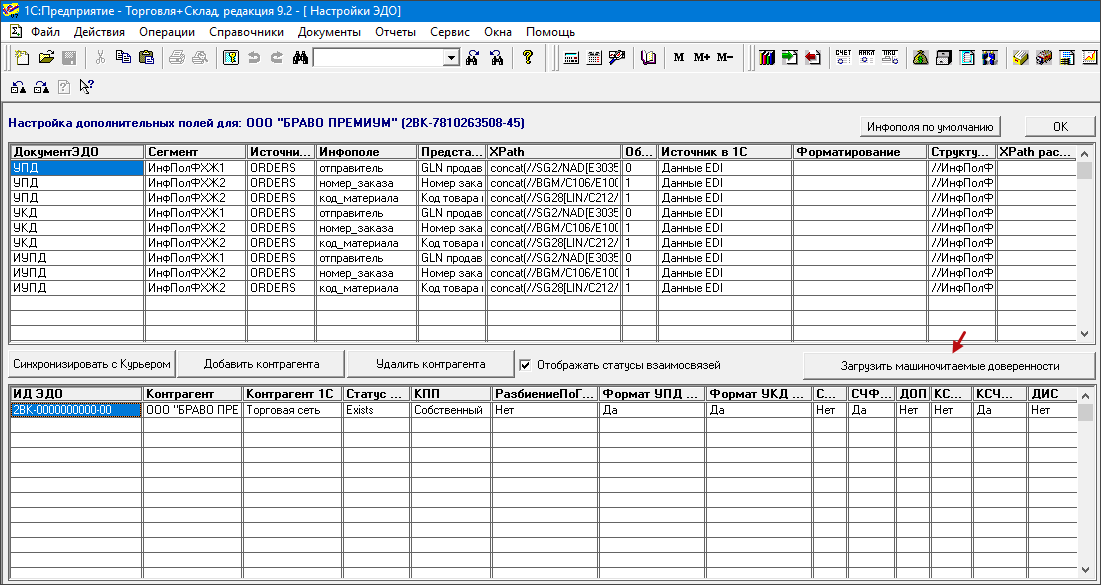The image size is (1101, 585).
Task: Toggle 'Отображать статусы взаимосвязей' checkbox
Action: pyautogui.click(x=525, y=364)
